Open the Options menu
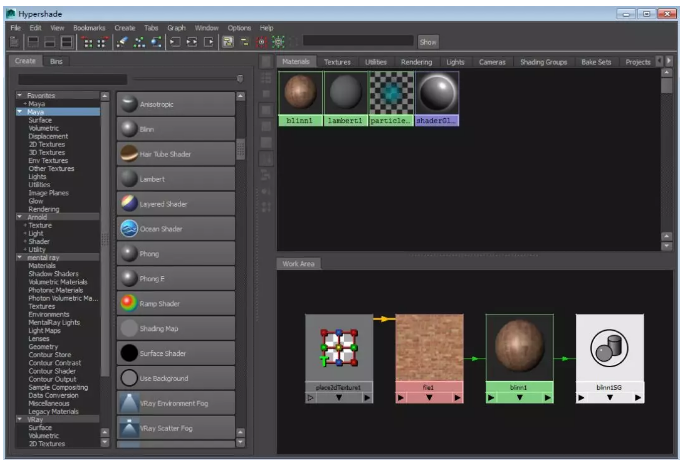The image size is (683, 466). [239, 28]
